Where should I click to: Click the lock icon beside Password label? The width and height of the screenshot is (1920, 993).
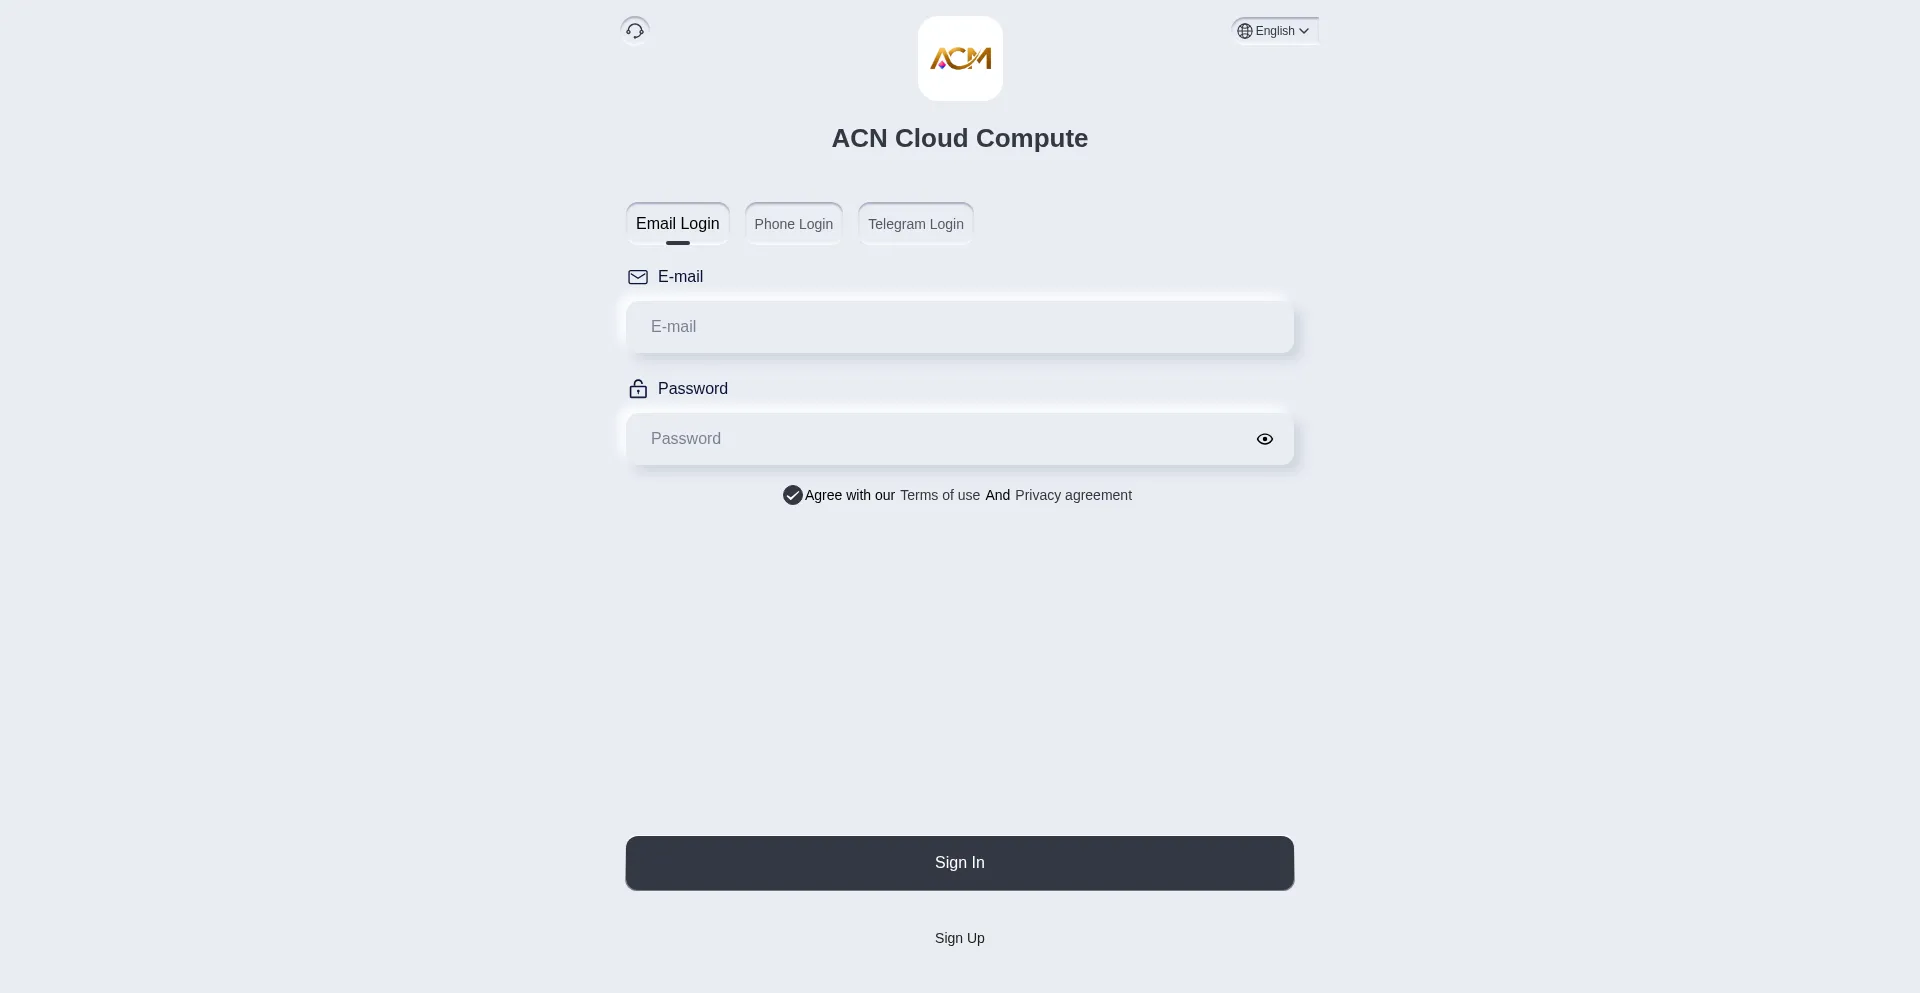pyautogui.click(x=638, y=388)
